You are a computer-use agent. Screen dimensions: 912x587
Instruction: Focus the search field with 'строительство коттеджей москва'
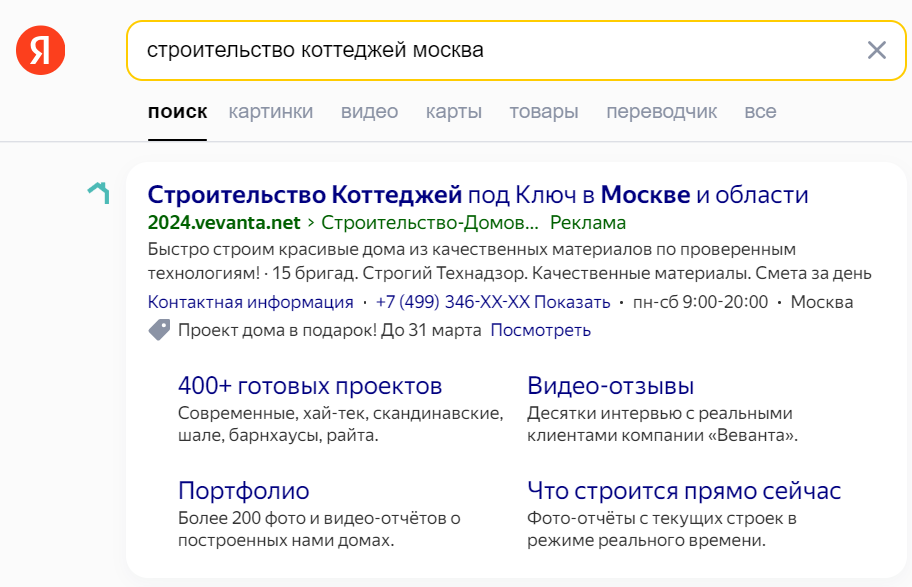(x=516, y=51)
